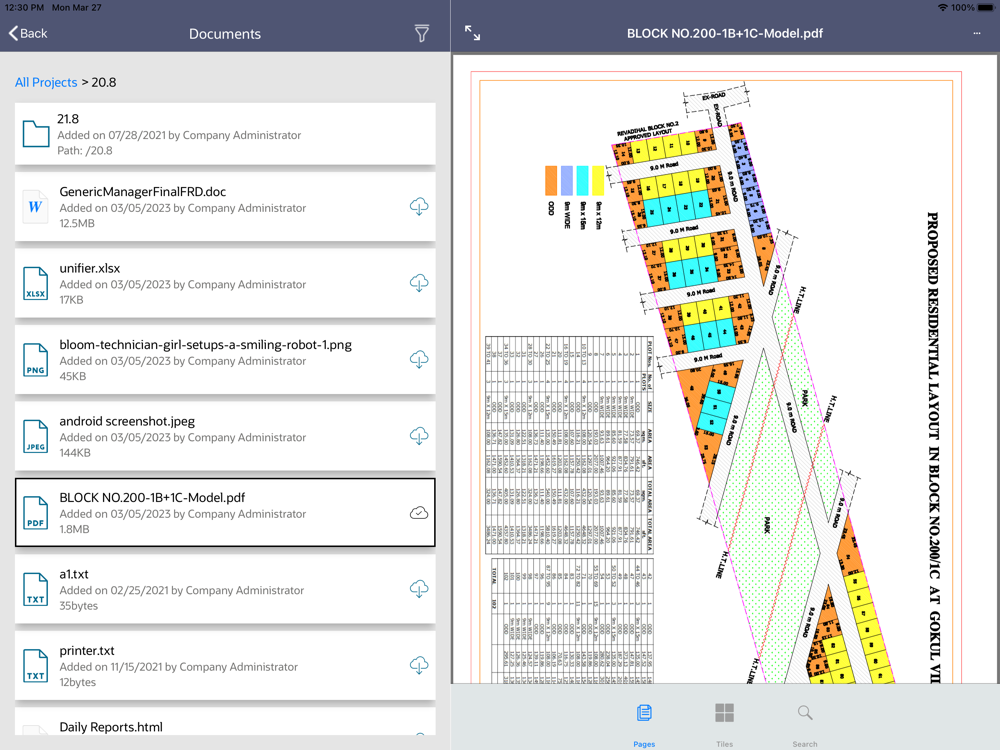Viewport: 1000px width, 750px height.
Task: Switch to the Pages tab
Action: 644,724
